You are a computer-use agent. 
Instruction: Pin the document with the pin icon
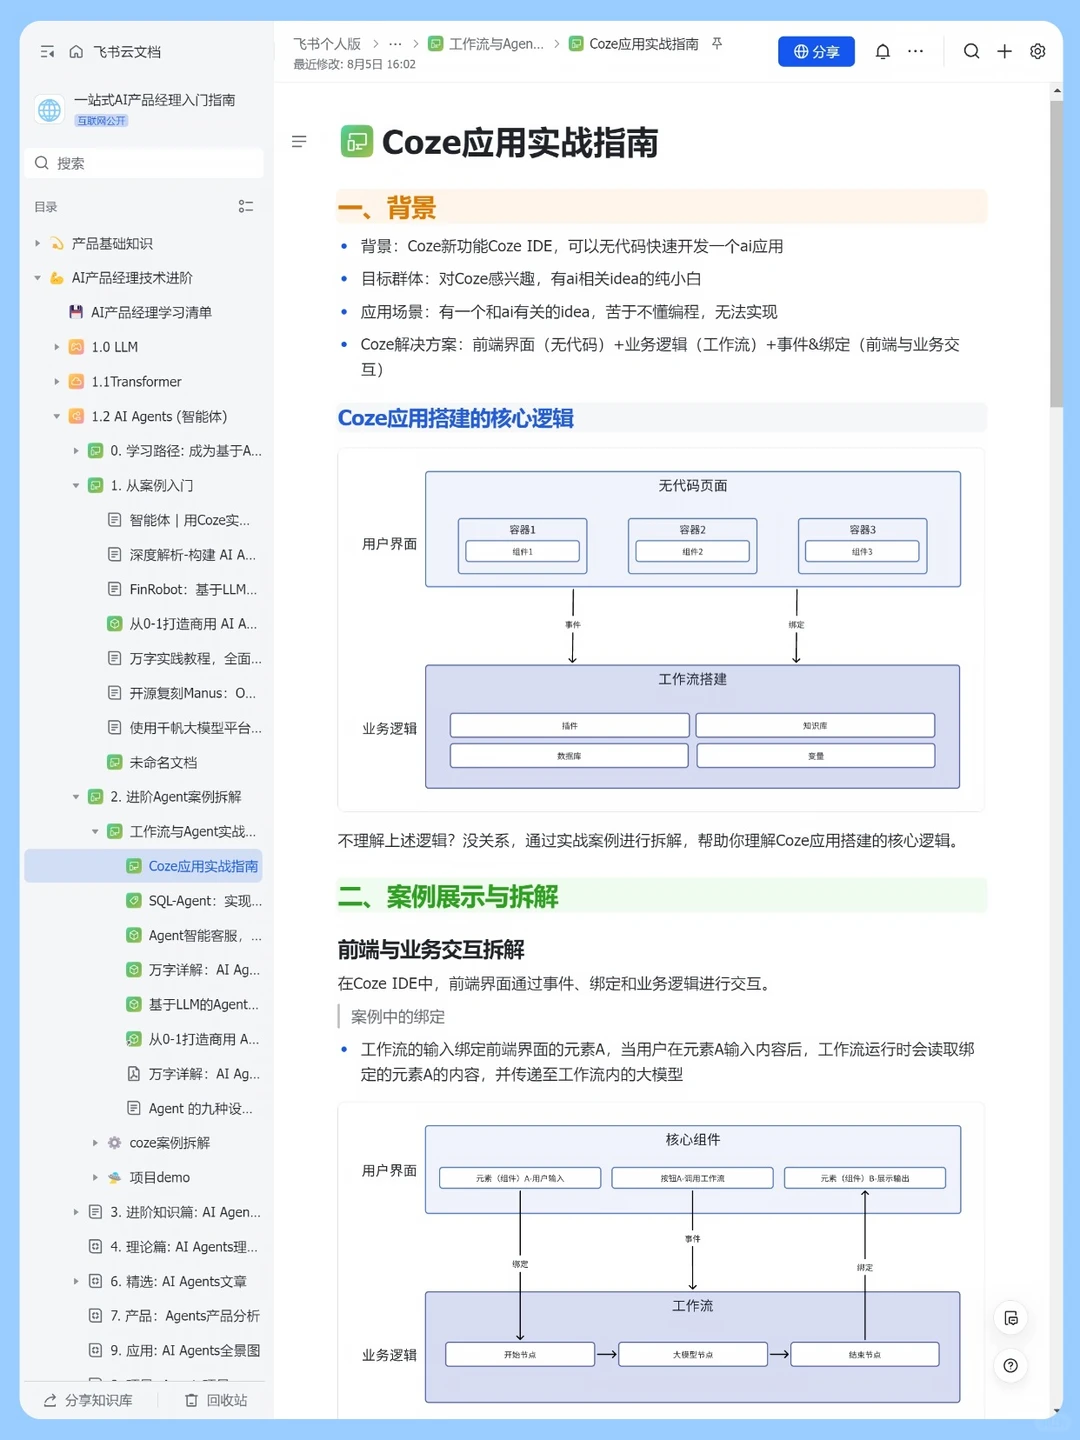[717, 44]
